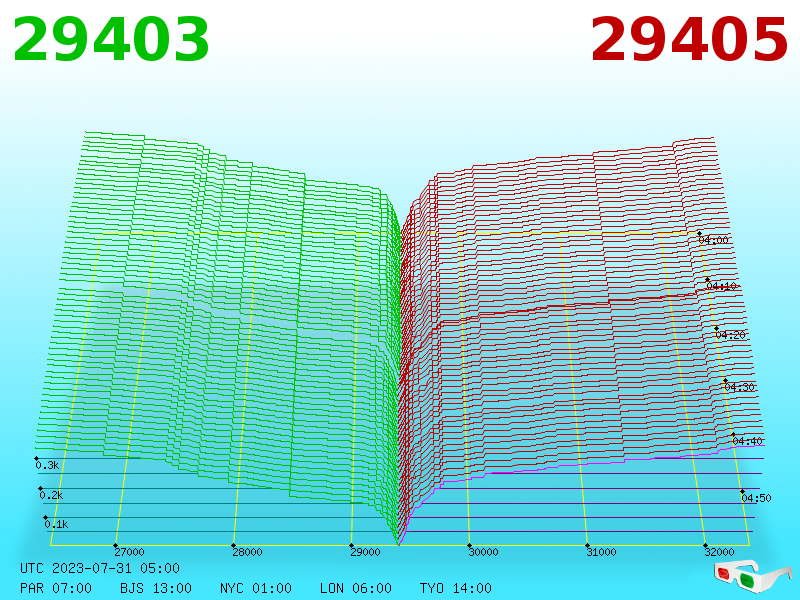Viewport: 800px width, 600px height.
Task: Click the 28000 price axis label
Action: tap(247, 552)
